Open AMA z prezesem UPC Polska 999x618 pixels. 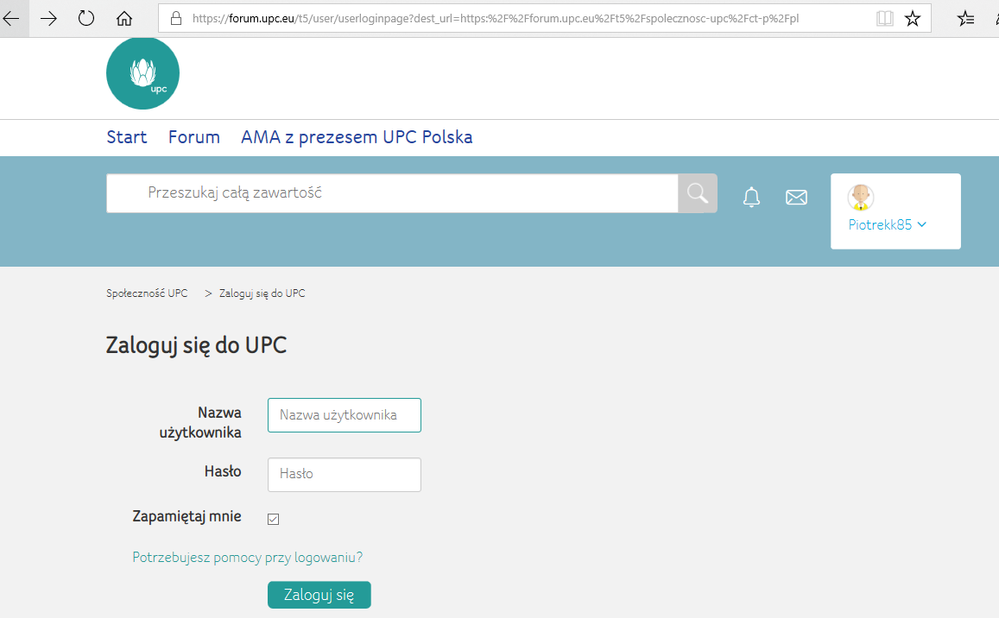click(x=356, y=137)
